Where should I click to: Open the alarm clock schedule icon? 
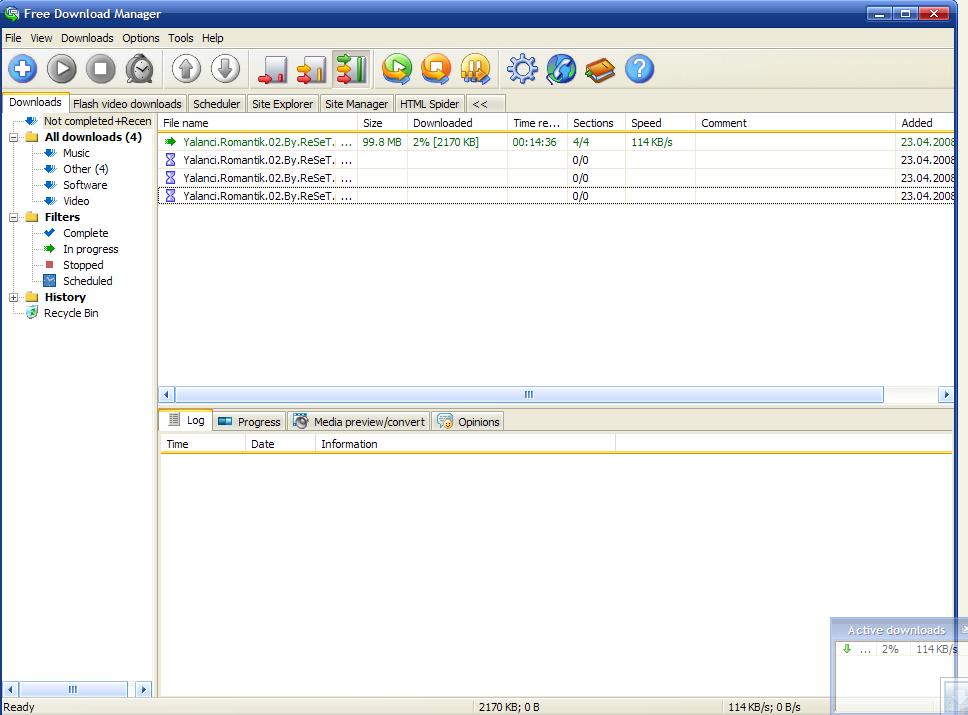click(x=140, y=69)
